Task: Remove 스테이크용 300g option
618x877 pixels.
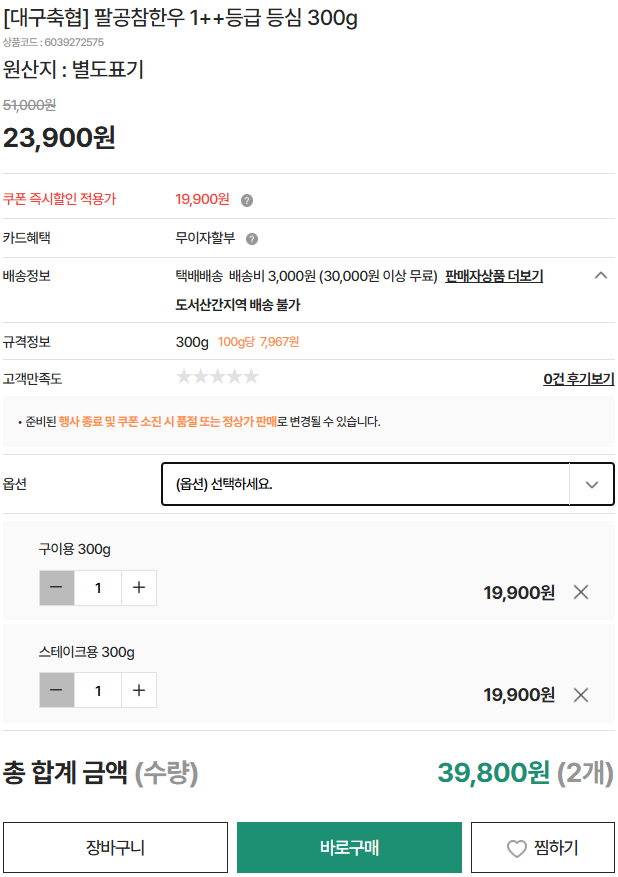Action: tap(581, 695)
